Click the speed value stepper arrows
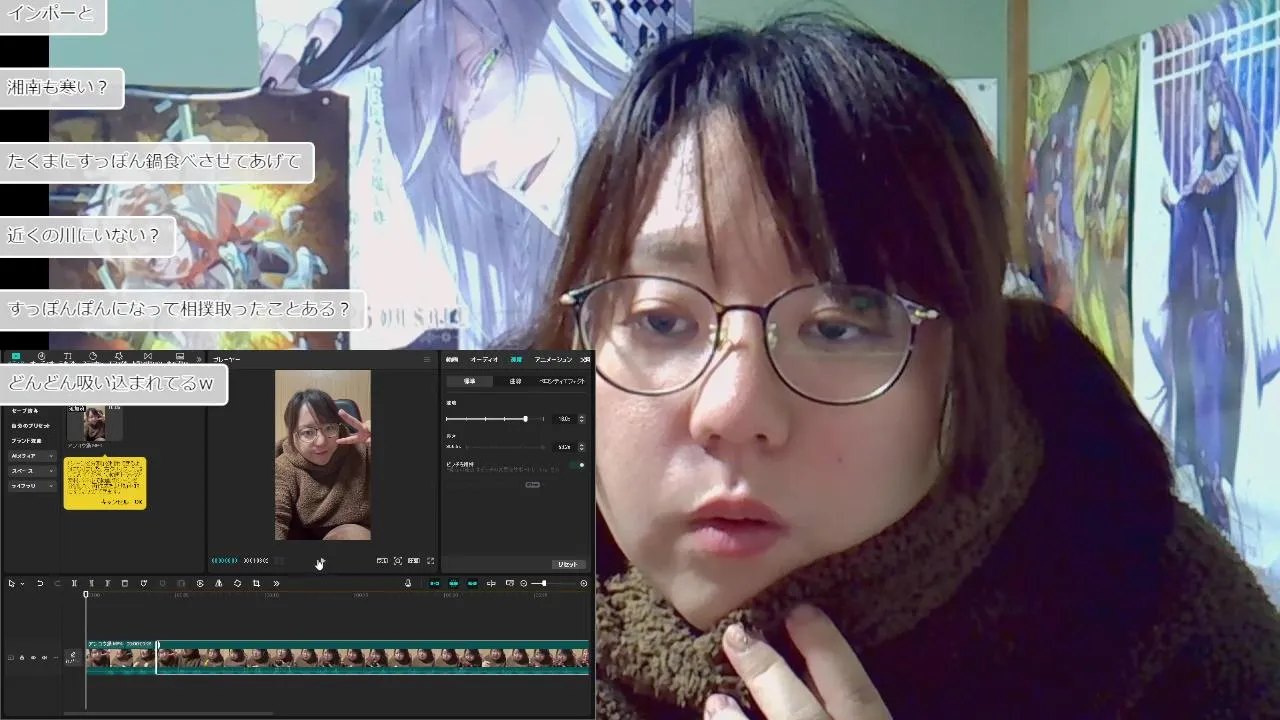 coord(582,419)
